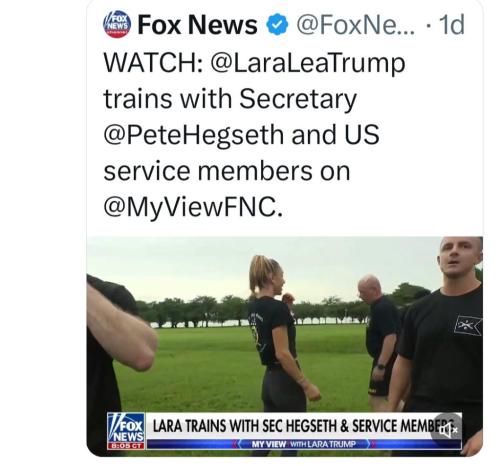Screen dimensions: 500x466
Task: Open the tweet's 1d timestamp
Action: pos(452,25)
